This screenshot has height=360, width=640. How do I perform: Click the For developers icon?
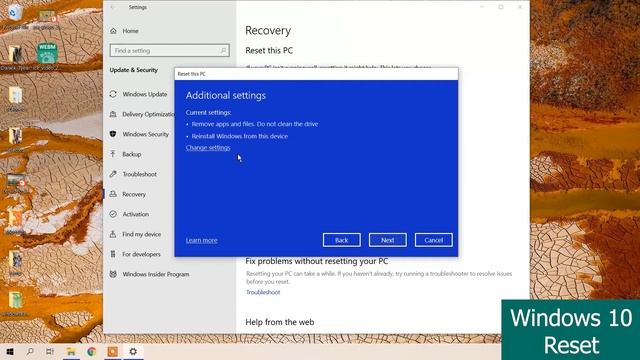coord(113,254)
